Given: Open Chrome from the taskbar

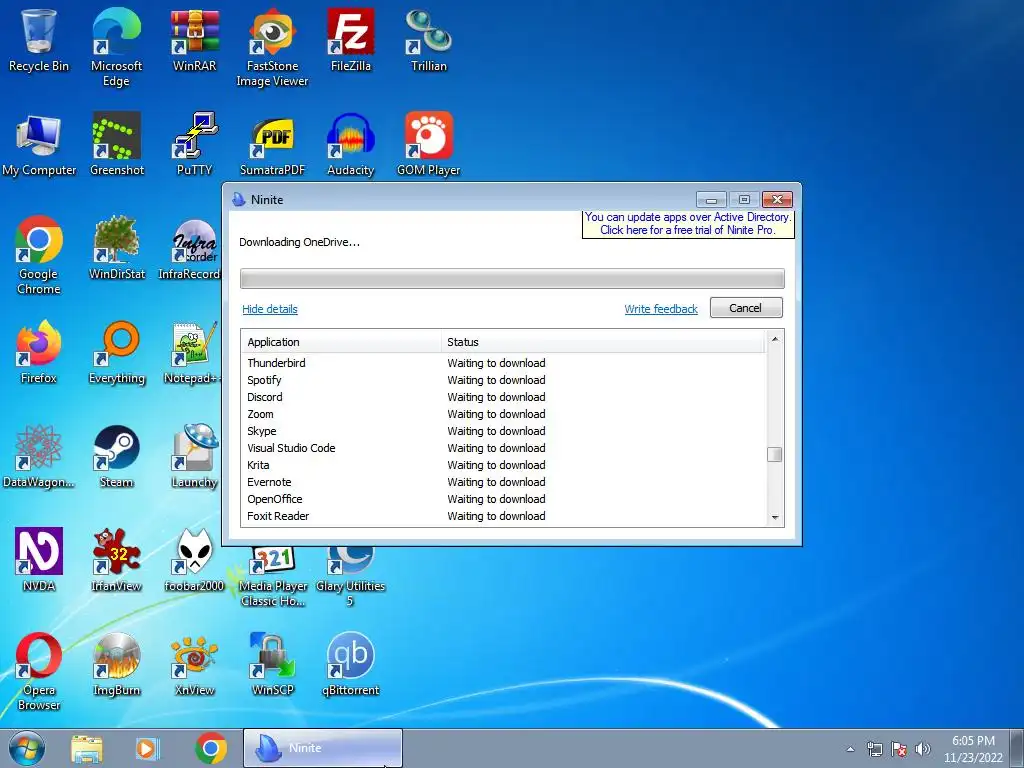Looking at the screenshot, I should click(x=210, y=748).
